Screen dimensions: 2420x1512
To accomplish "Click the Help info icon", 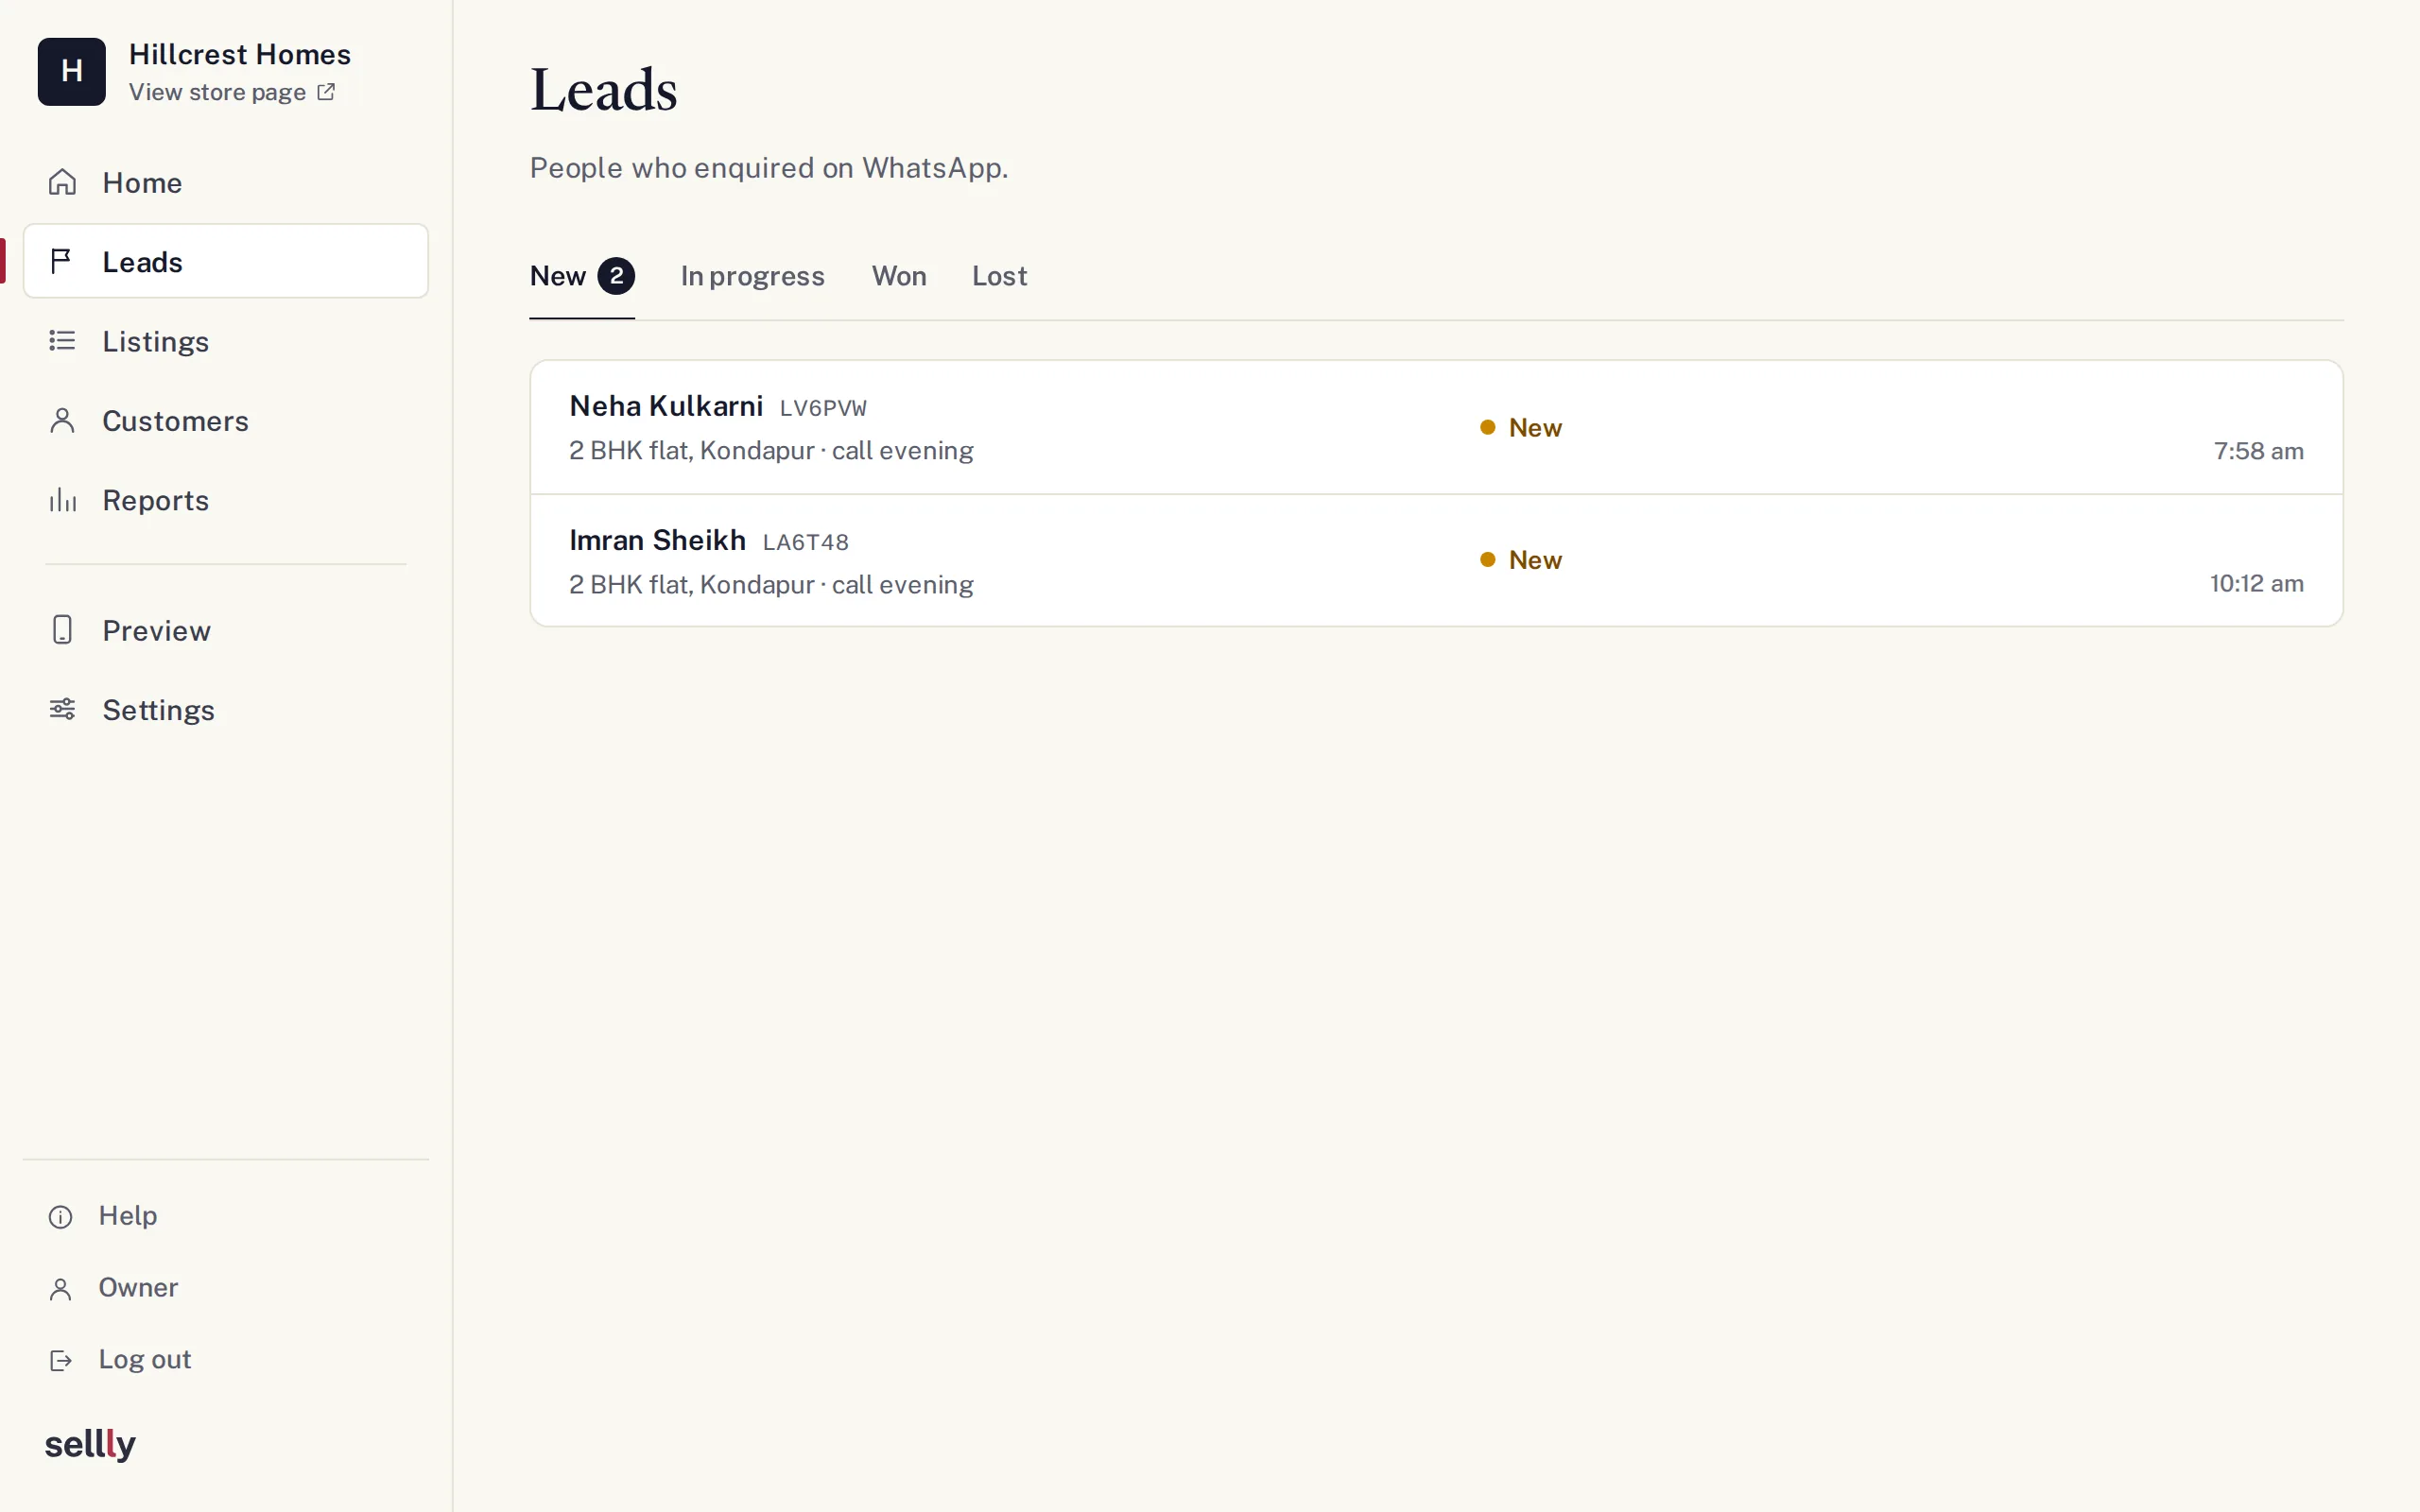I will click(61, 1216).
